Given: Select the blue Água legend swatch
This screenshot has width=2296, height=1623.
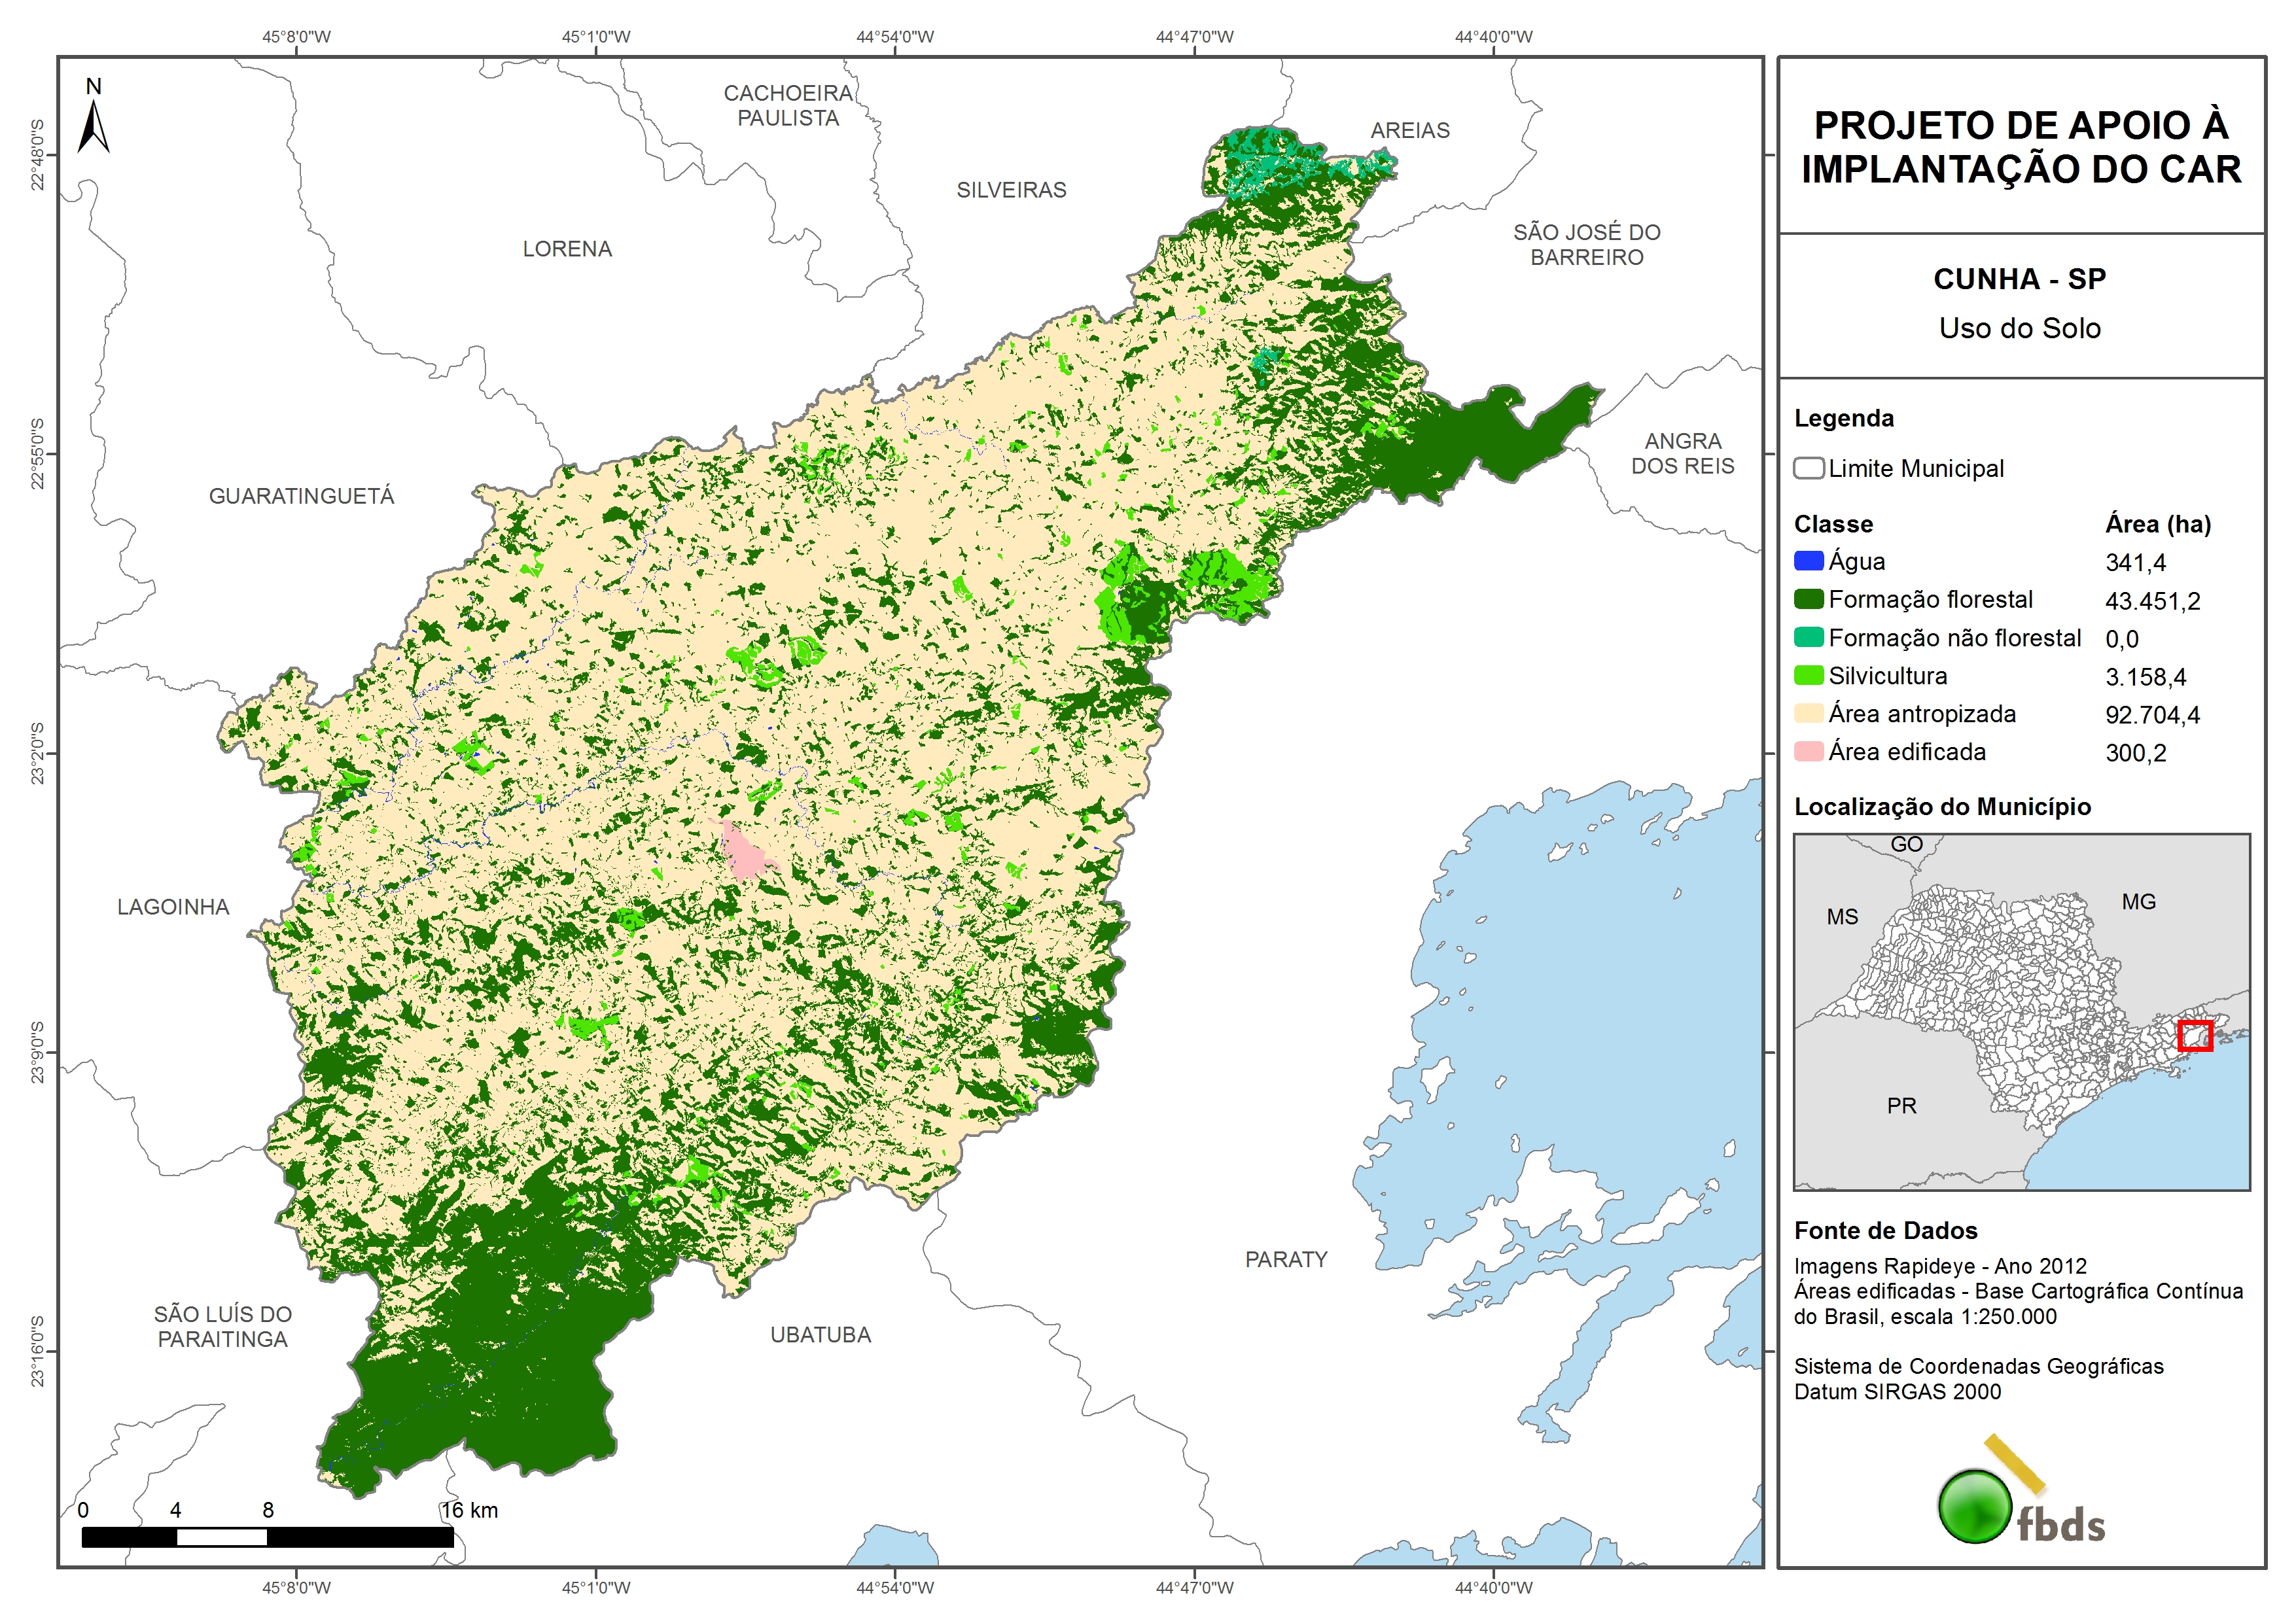Looking at the screenshot, I should (x=1808, y=561).
